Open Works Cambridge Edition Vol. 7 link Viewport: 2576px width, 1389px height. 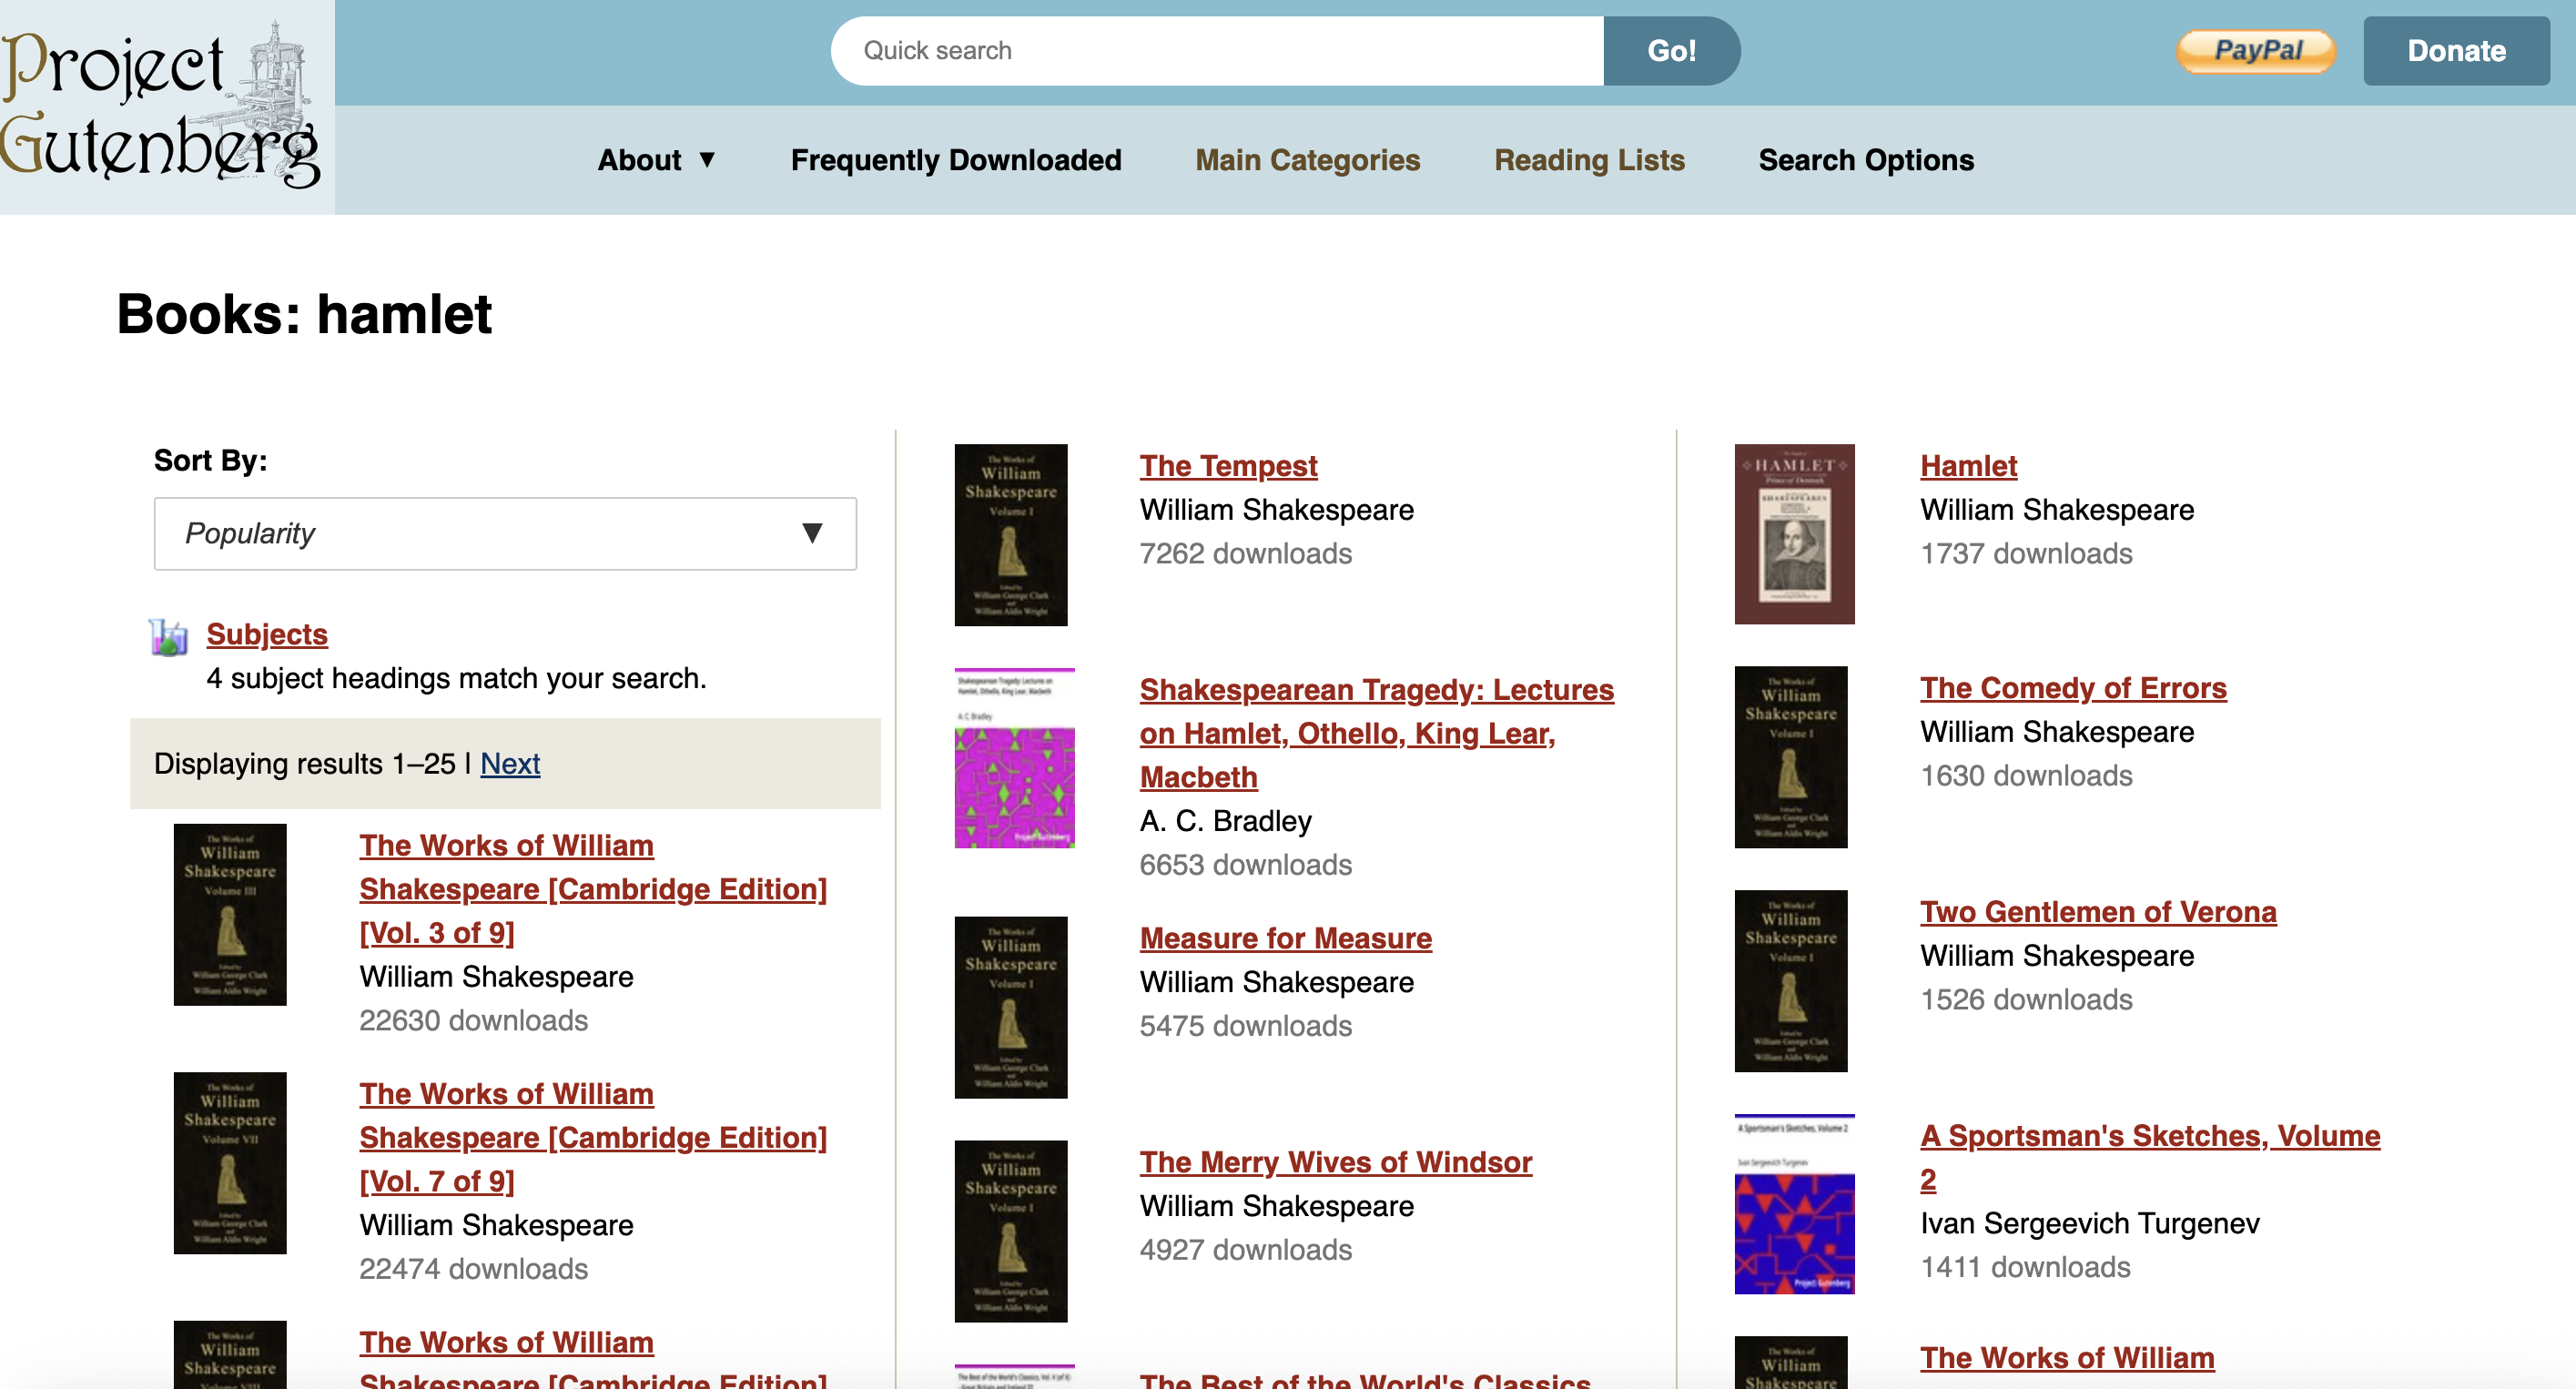point(593,1137)
